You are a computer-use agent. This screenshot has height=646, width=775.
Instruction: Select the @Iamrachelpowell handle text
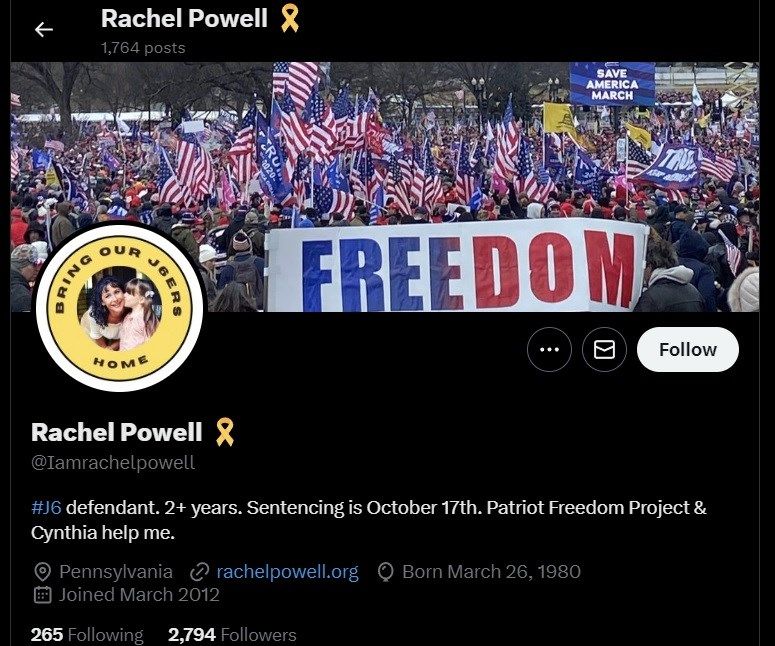(x=113, y=463)
